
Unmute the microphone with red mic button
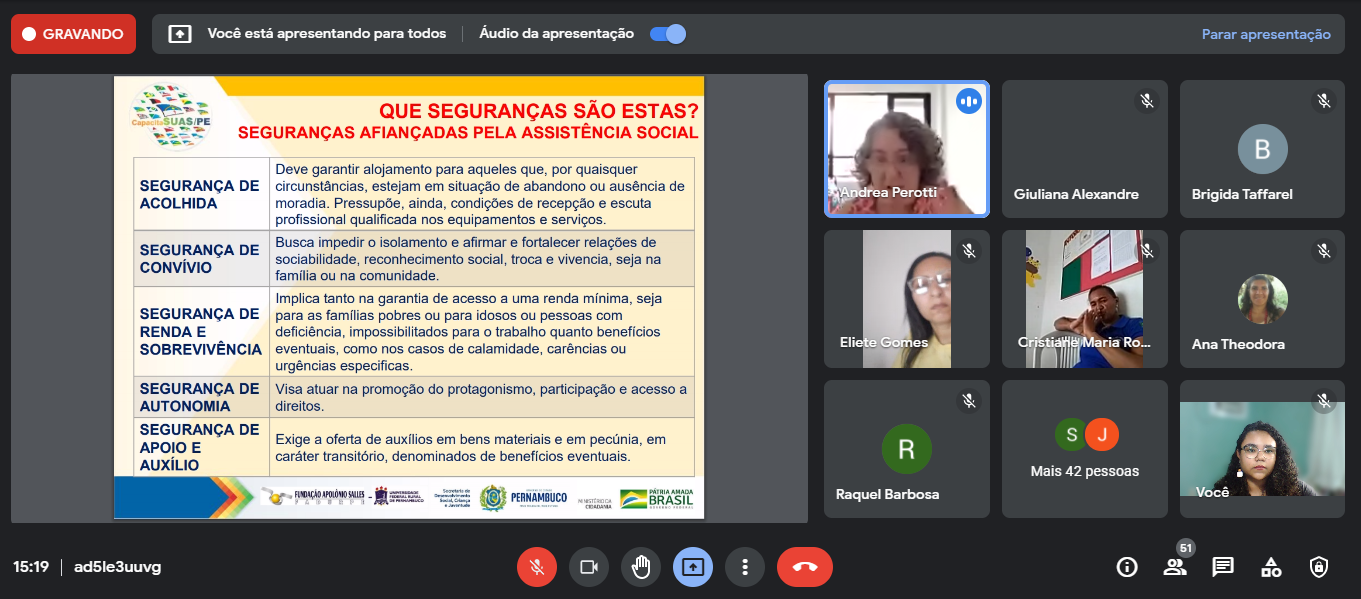pyautogui.click(x=537, y=567)
